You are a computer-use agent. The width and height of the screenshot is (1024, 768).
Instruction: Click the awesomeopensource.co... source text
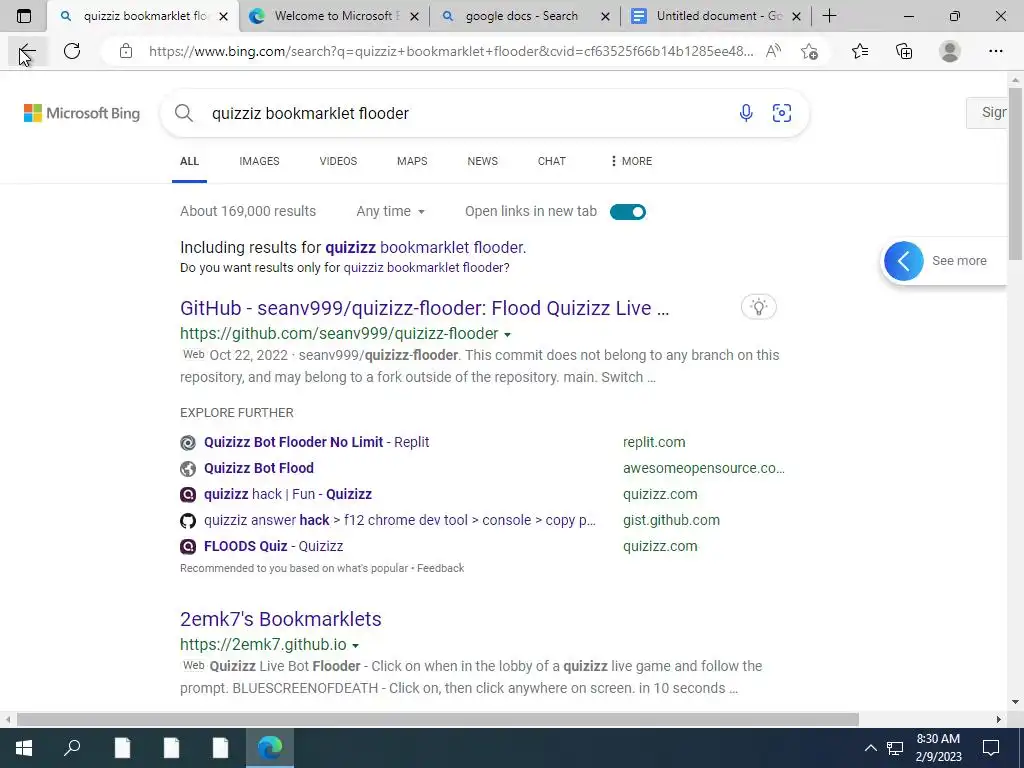coord(703,468)
